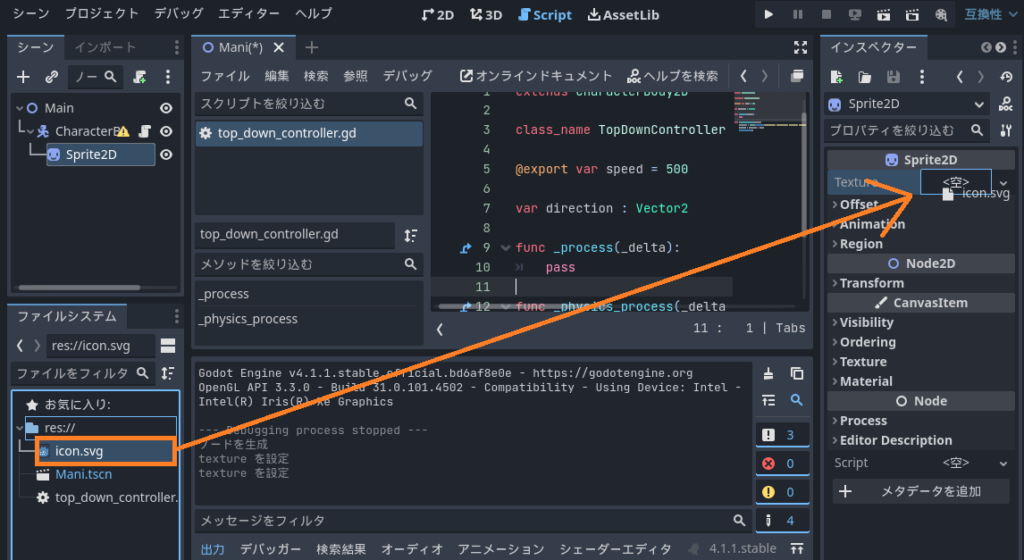Stop the running project
This screenshot has height=560, width=1024.
(826, 14)
